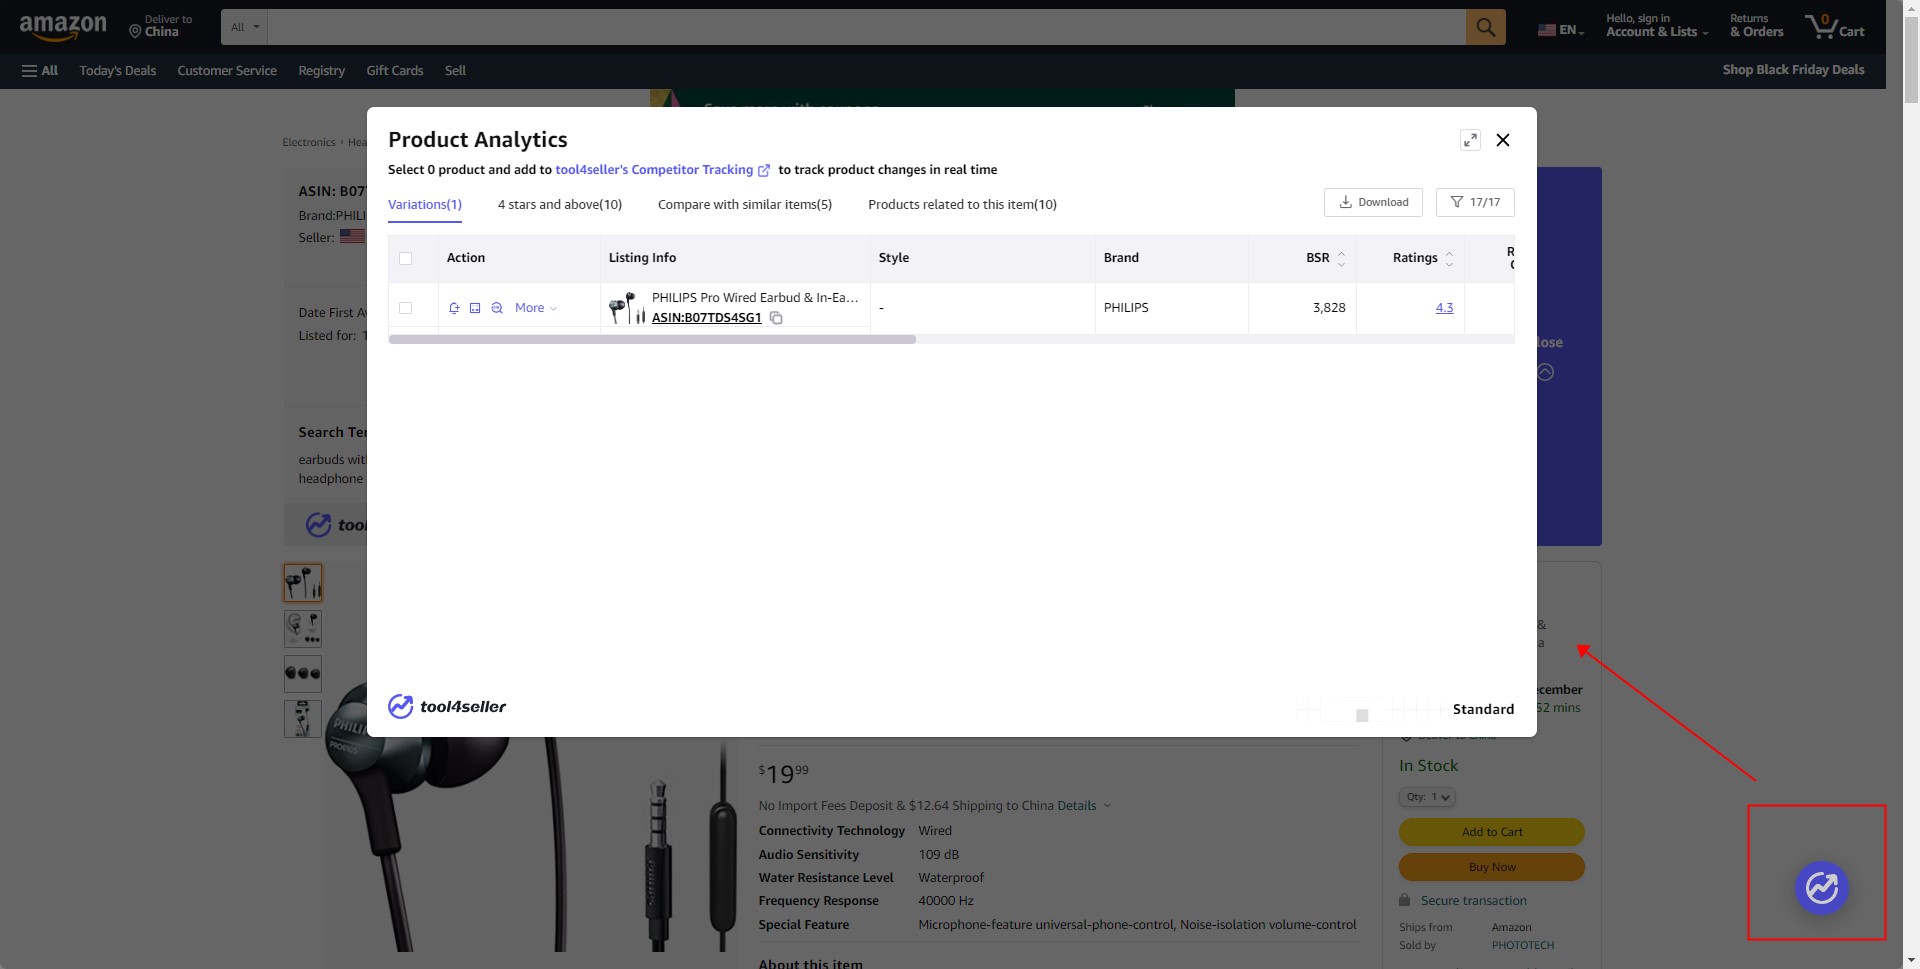Click the 4.3 rating link
Screen dimensions: 1920x969
(1444, 308)
